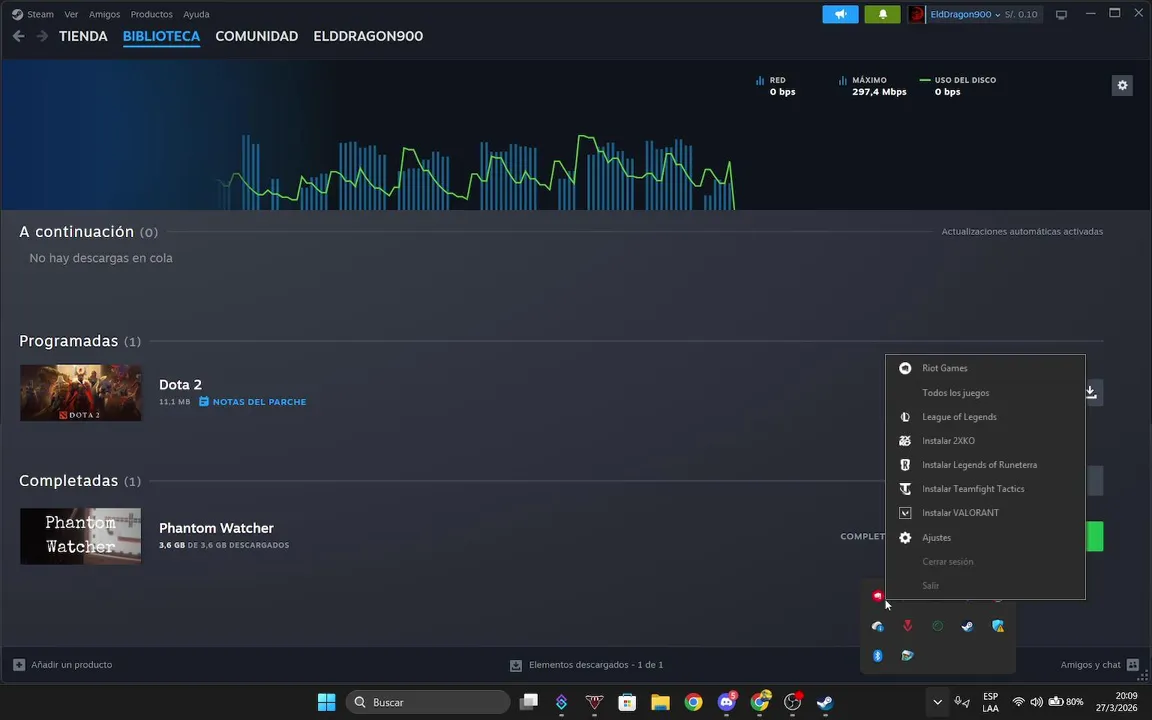Open the Phantom Watcher thumbnail

81,536
